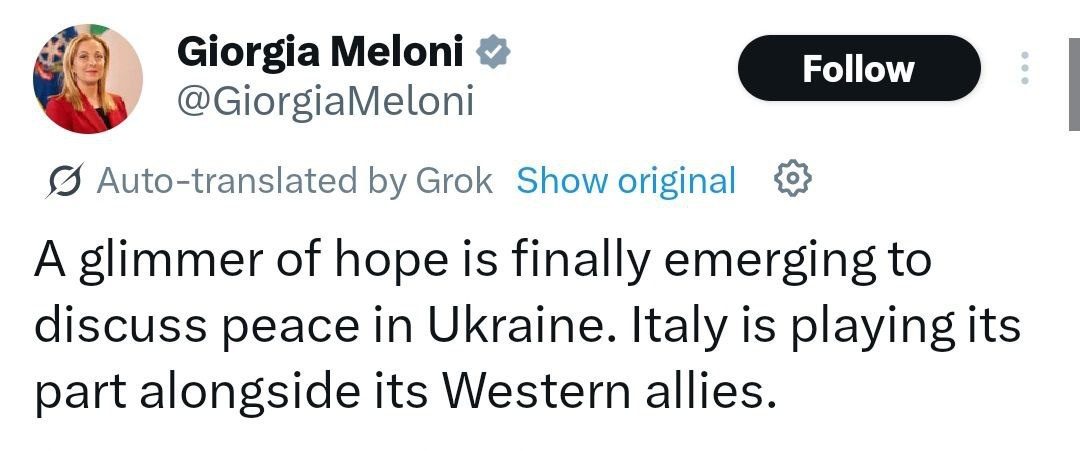
Task: Follow Giorgia Meloni
Action: [858, 68]
